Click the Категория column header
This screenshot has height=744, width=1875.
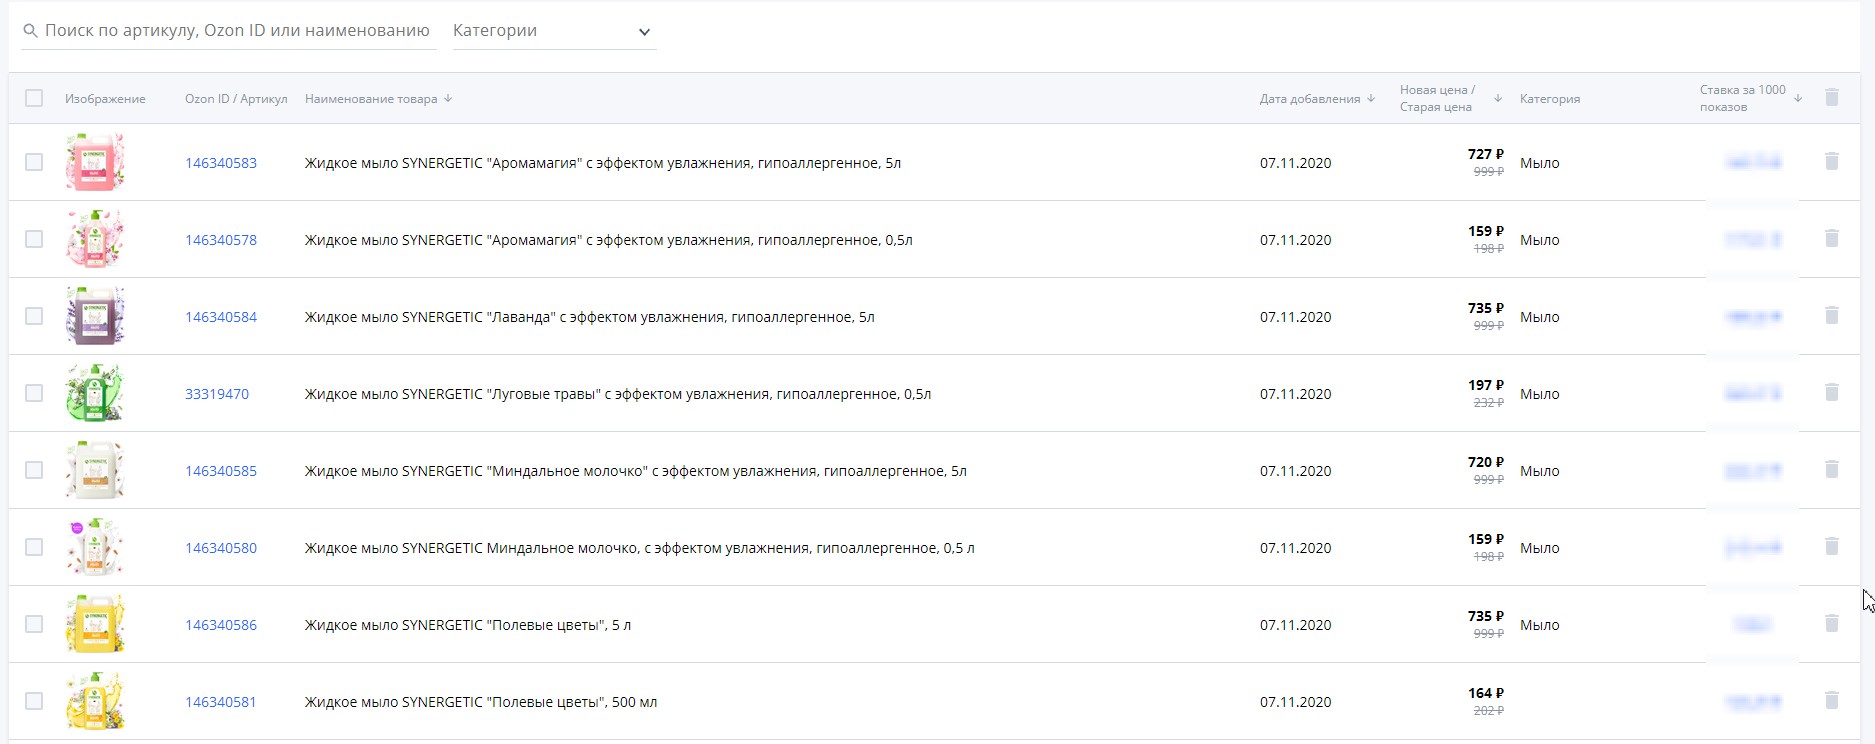click(x=1550, y=99)
